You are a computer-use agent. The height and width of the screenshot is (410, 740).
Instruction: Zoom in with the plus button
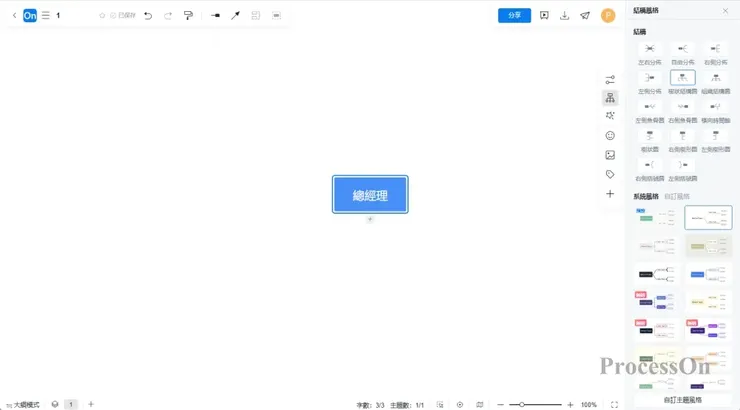[x=570, y=405]
